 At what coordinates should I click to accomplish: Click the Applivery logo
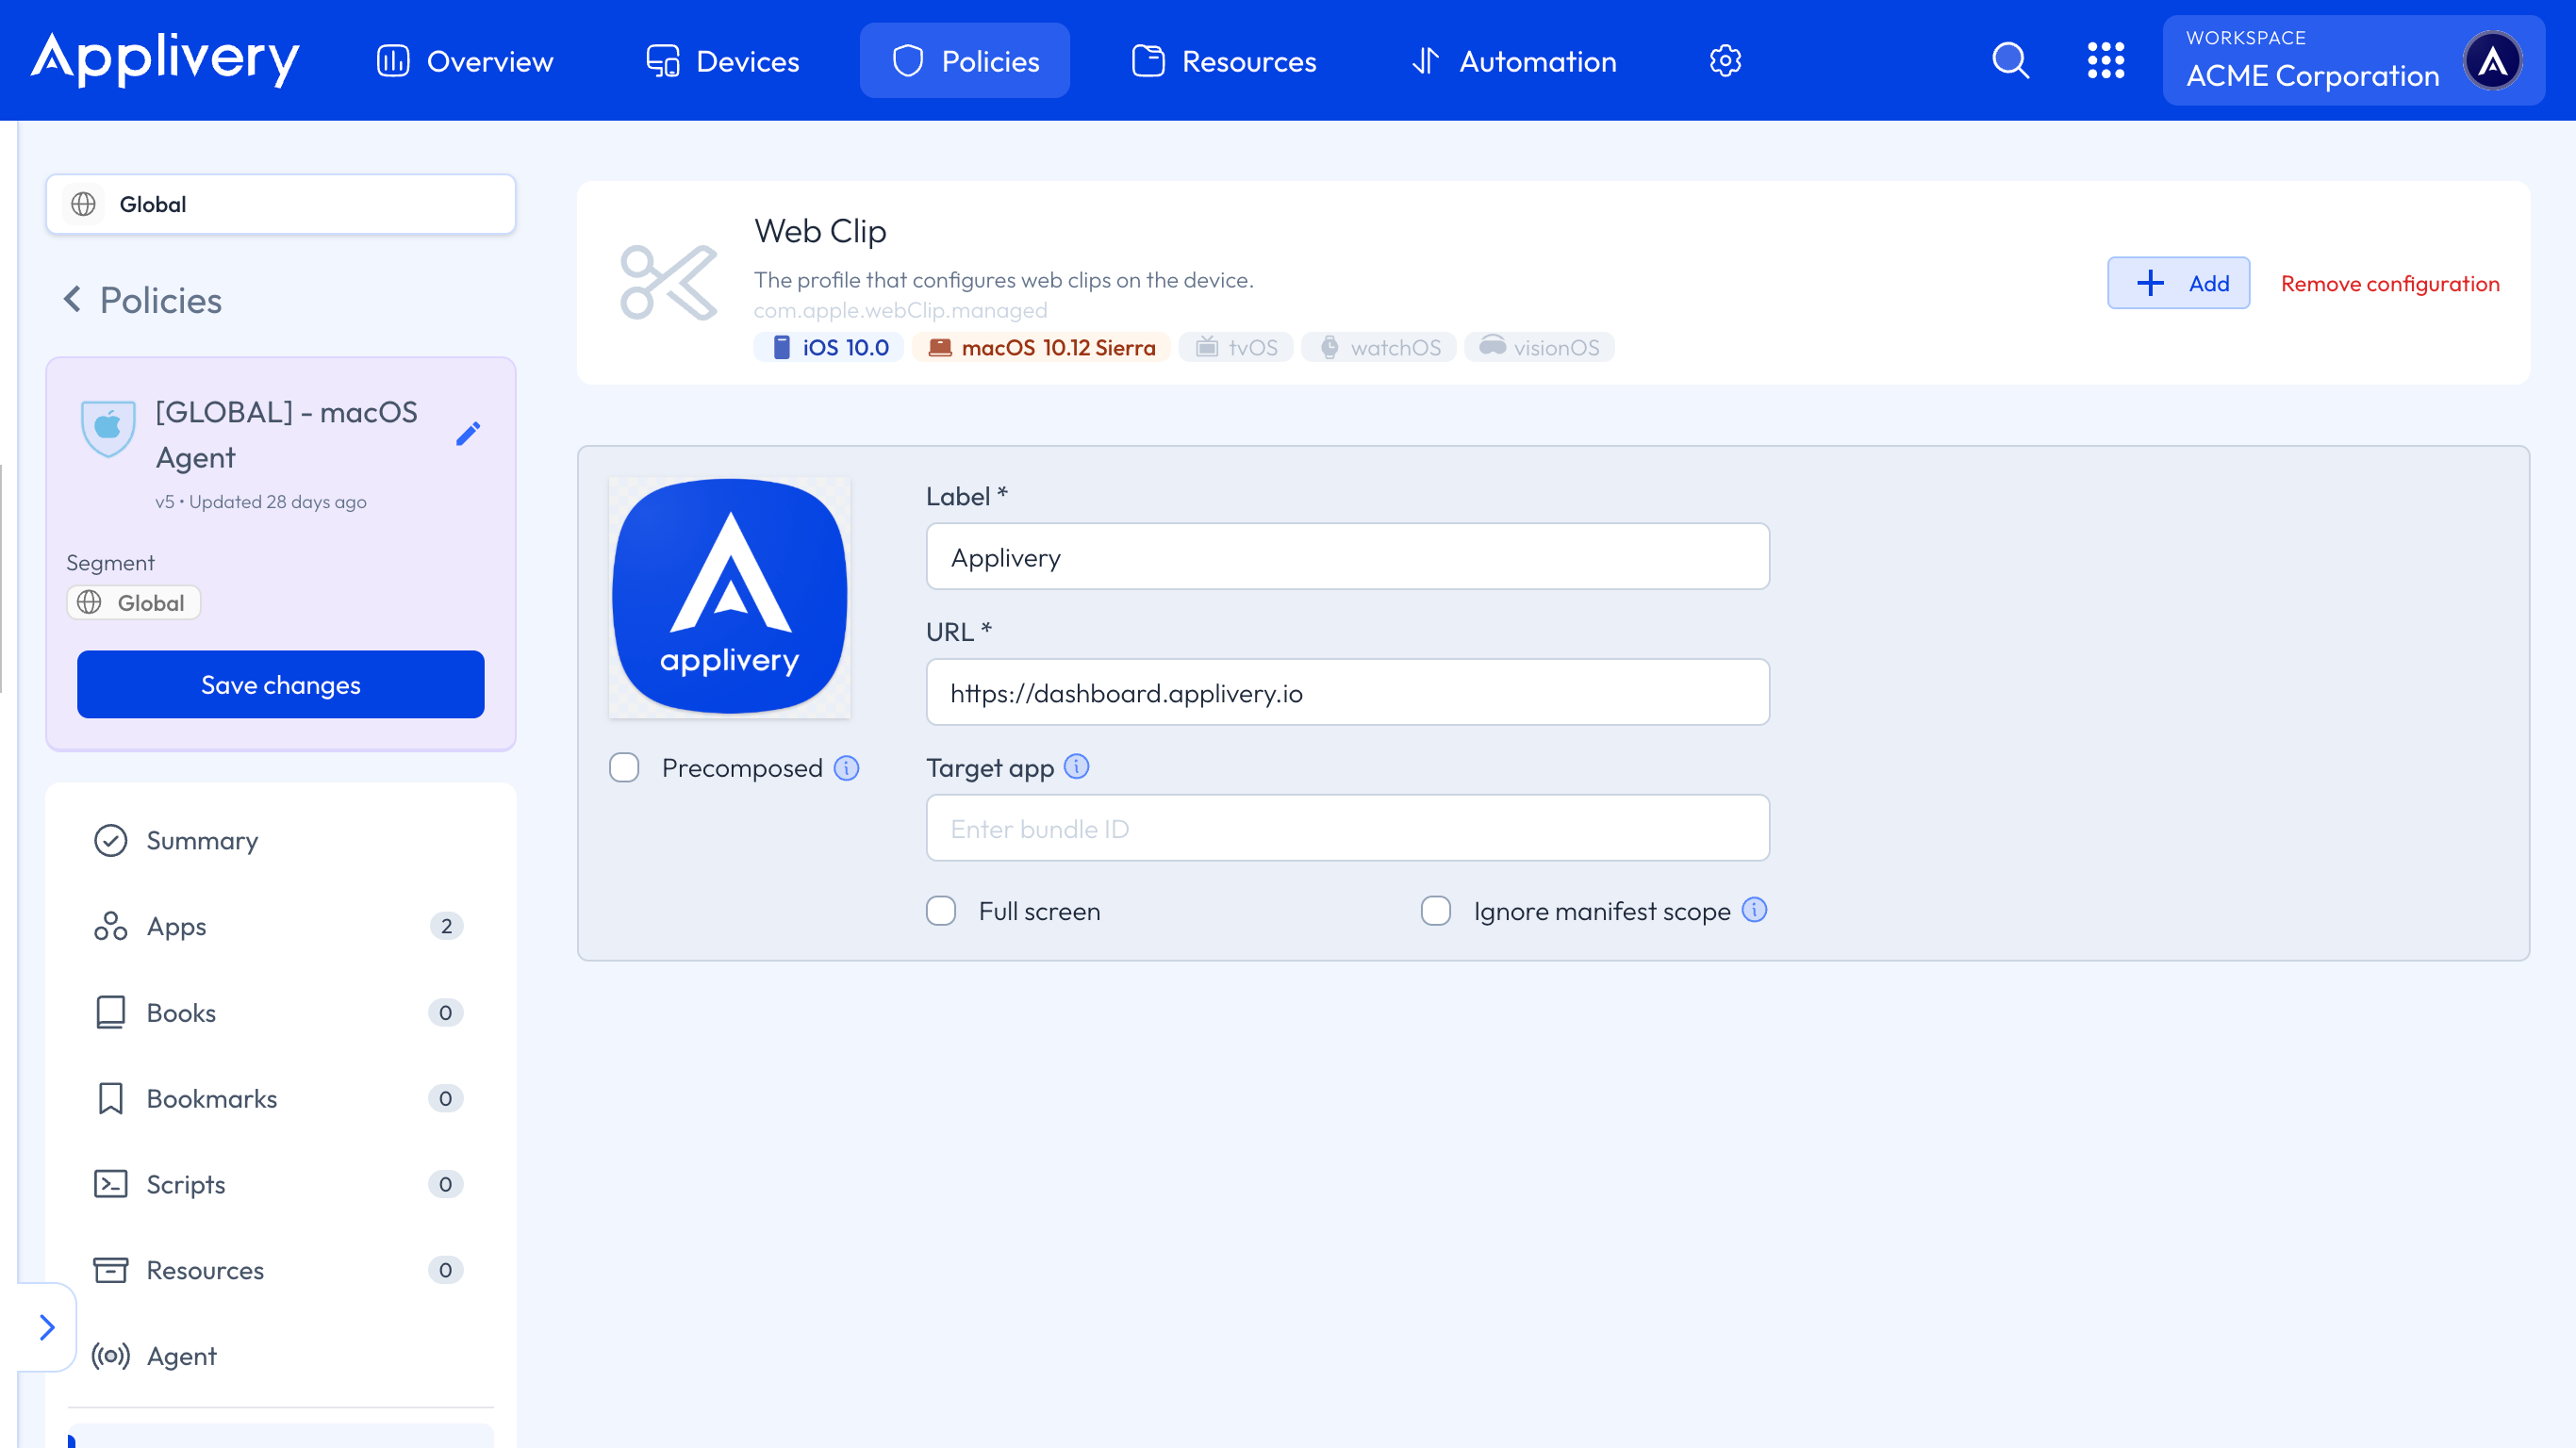[x=165, y=59]
